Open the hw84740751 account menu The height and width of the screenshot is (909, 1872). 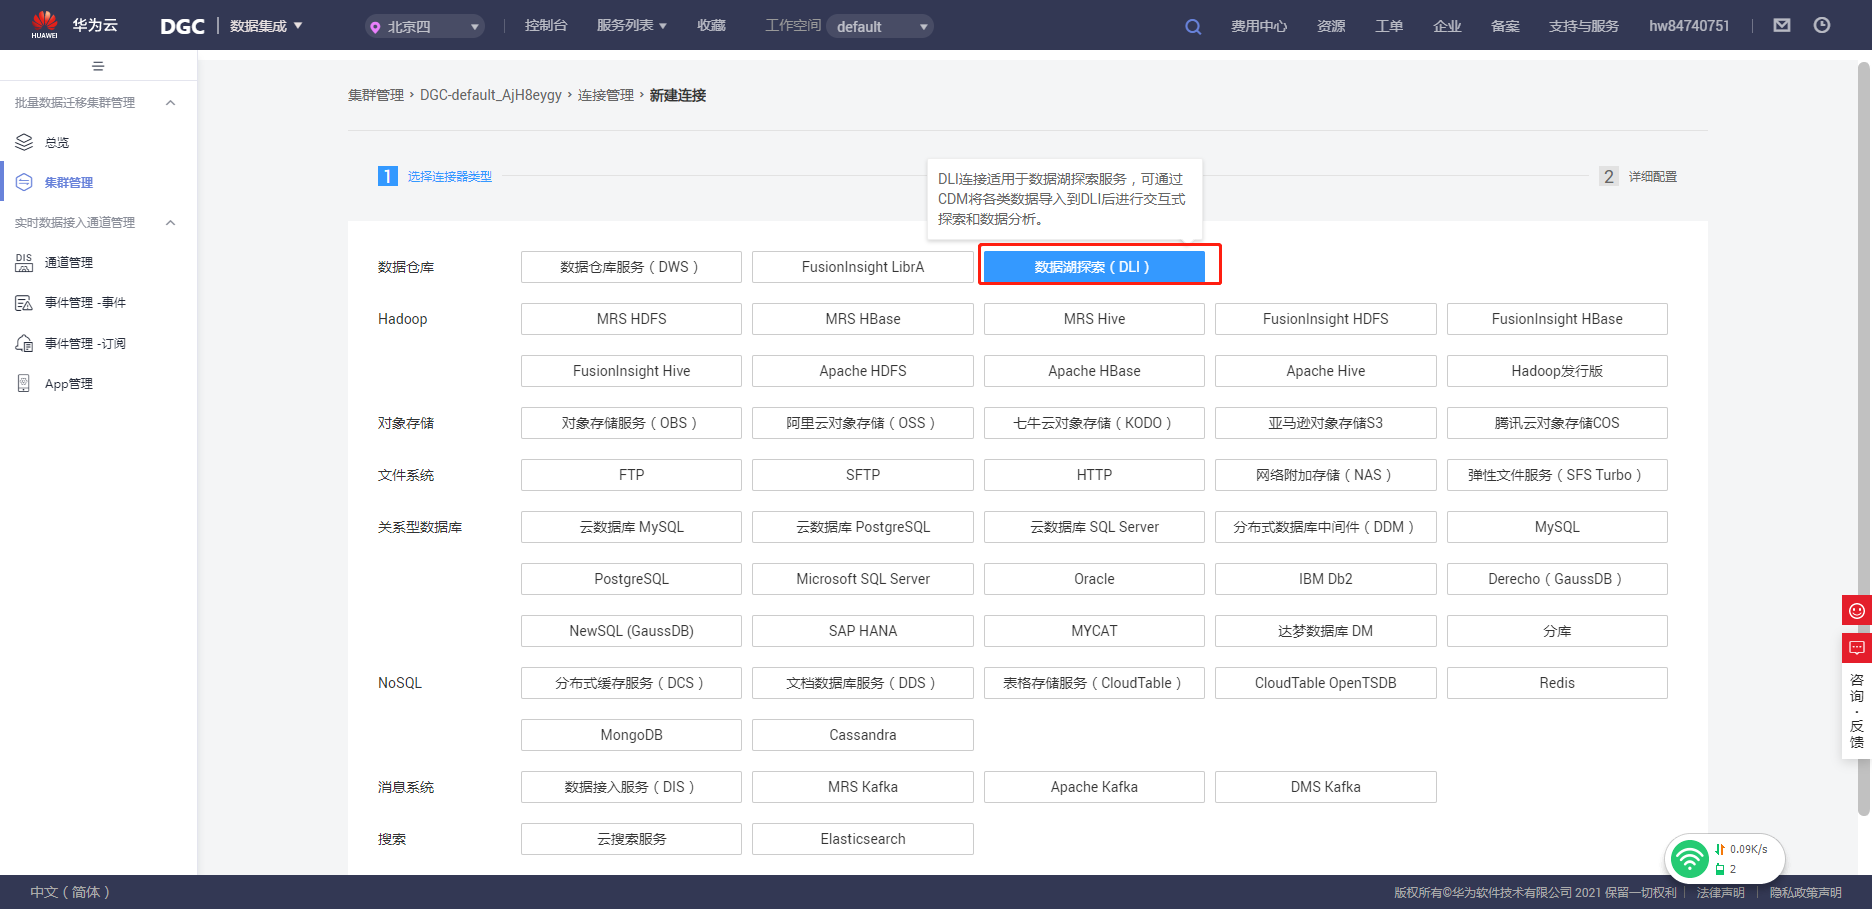click(1689, 26)
